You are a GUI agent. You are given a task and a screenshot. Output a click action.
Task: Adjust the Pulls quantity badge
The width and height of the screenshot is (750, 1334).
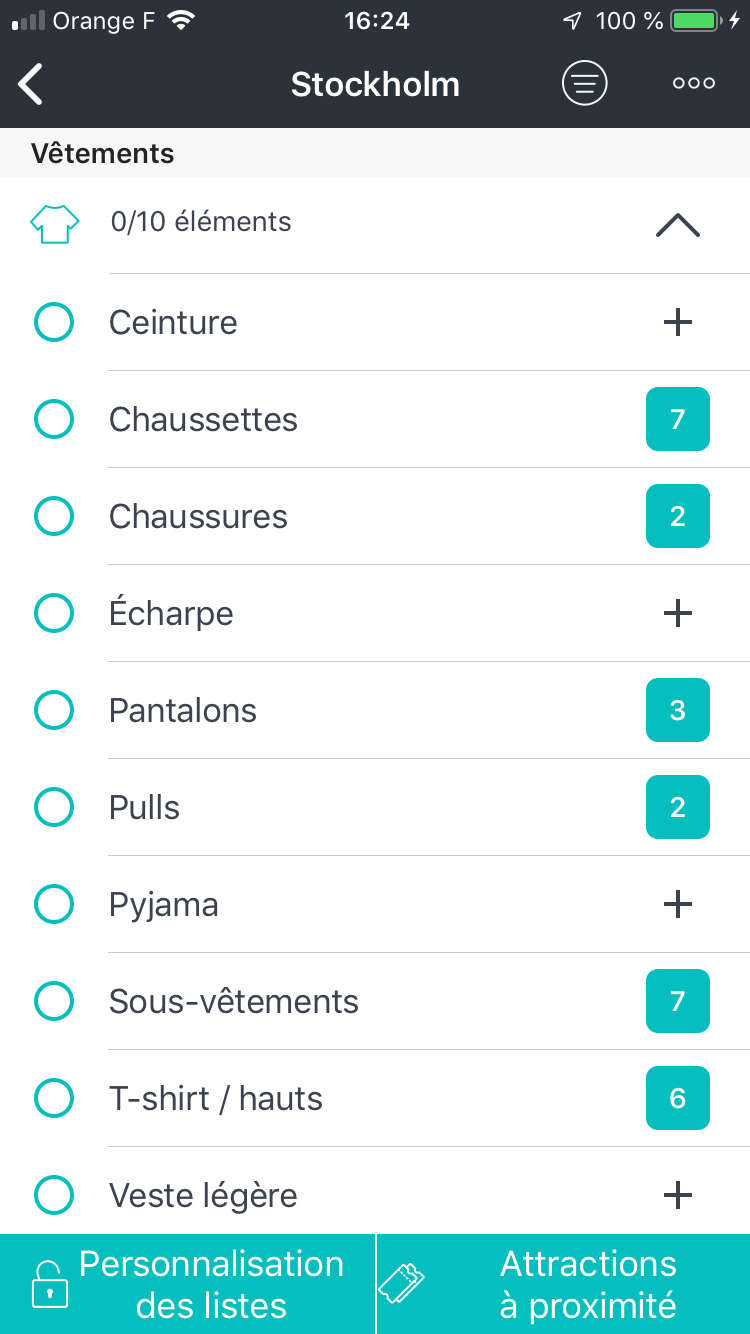tap(678, 807)
